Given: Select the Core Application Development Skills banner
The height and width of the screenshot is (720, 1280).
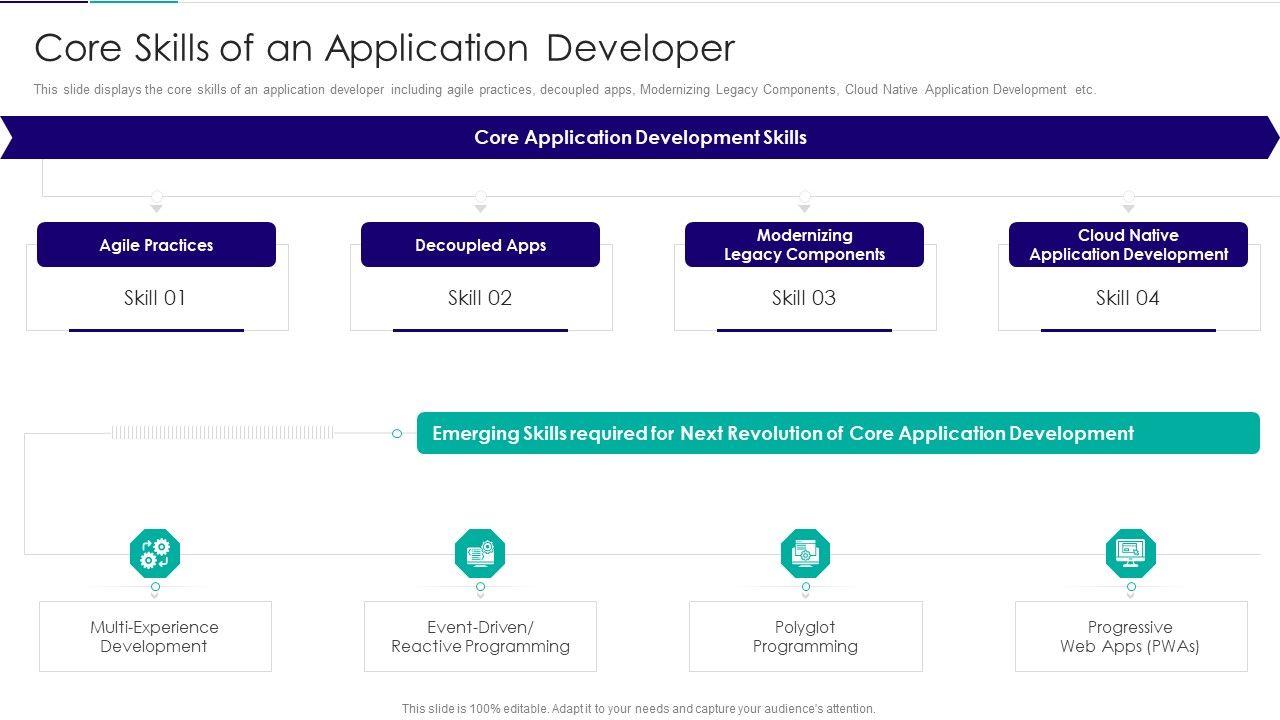Looking at the screenshot, I should [640, 138].
